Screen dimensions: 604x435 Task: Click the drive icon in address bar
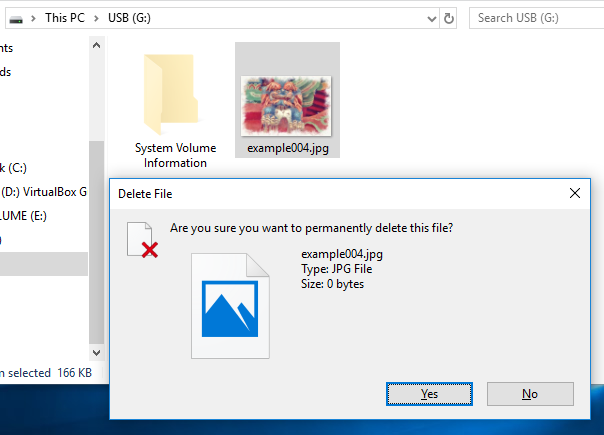click(x=16, y=19)
